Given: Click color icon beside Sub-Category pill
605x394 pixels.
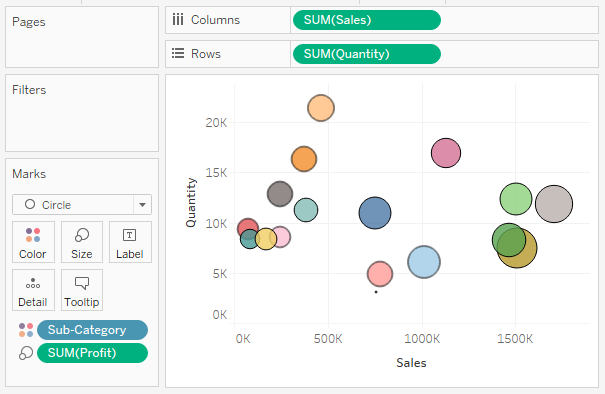Looking at the screenshot, I should pyautogui.click(x=26, y=330).
